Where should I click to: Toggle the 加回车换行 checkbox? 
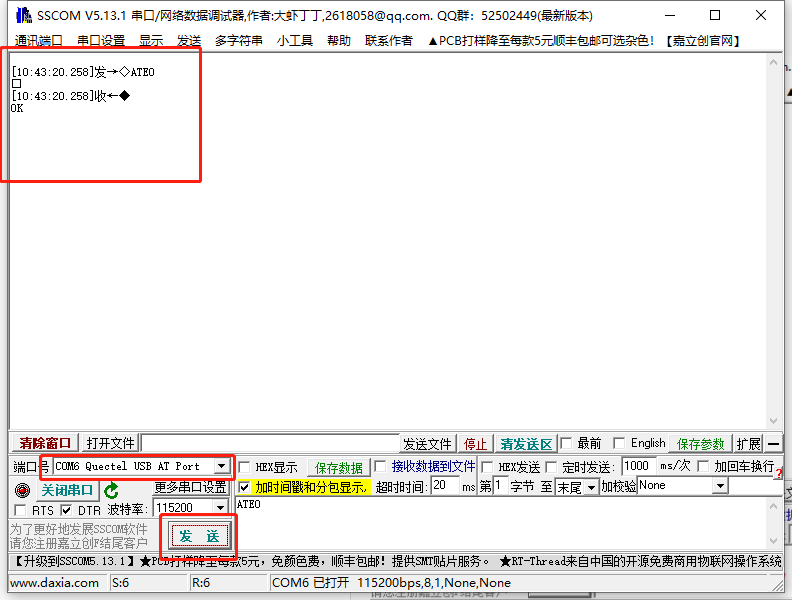(x=703, y=466)
